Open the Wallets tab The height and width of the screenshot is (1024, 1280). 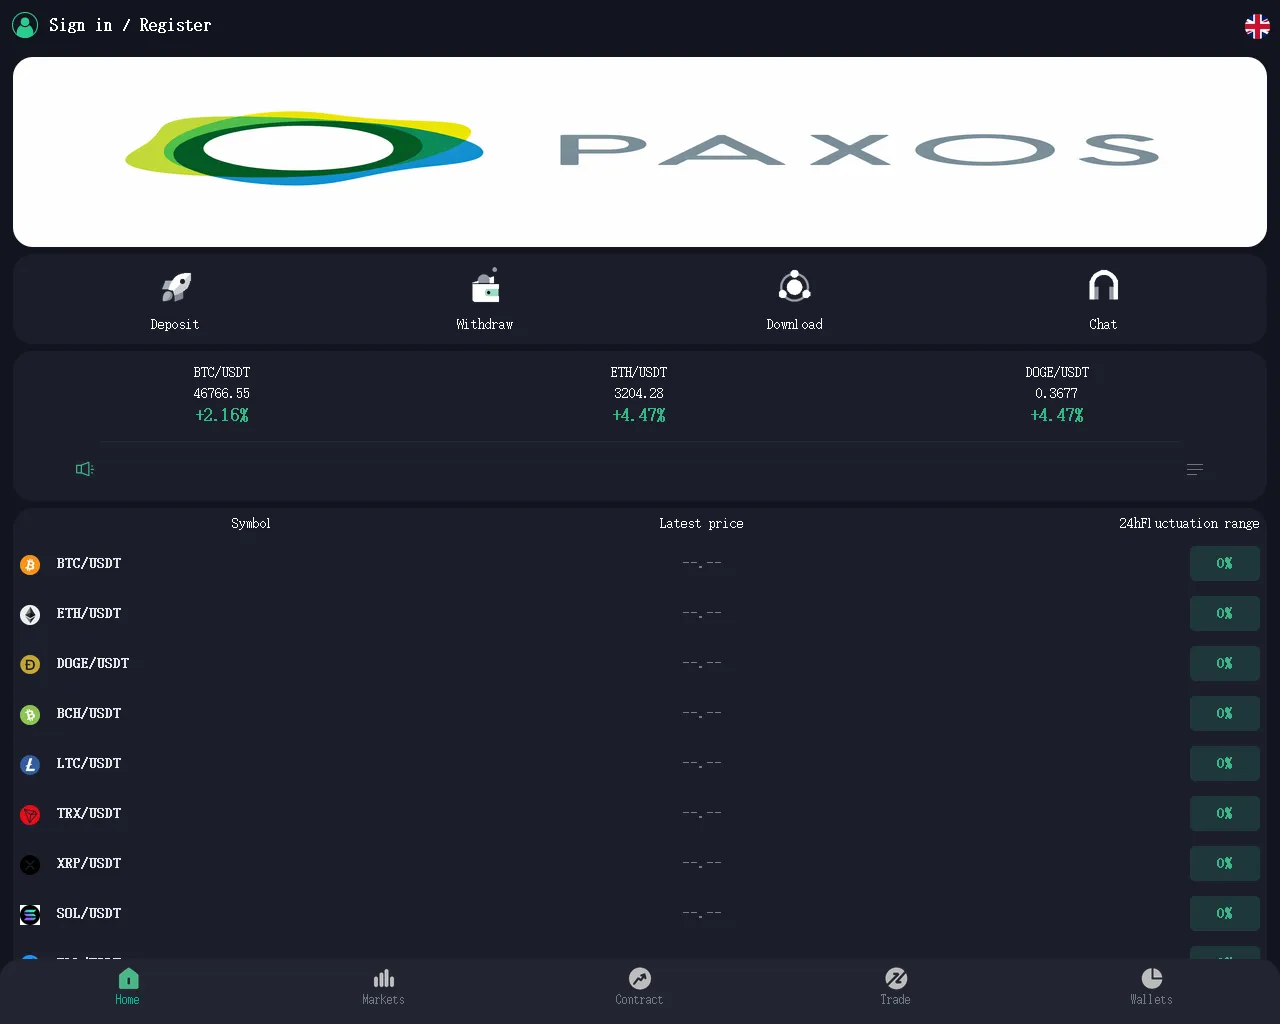[x=1151, y=985]
